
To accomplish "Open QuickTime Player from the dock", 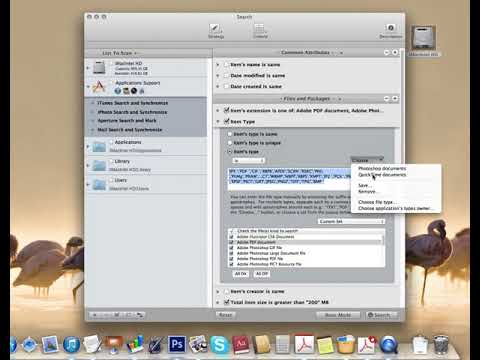I will coord(388,345).
